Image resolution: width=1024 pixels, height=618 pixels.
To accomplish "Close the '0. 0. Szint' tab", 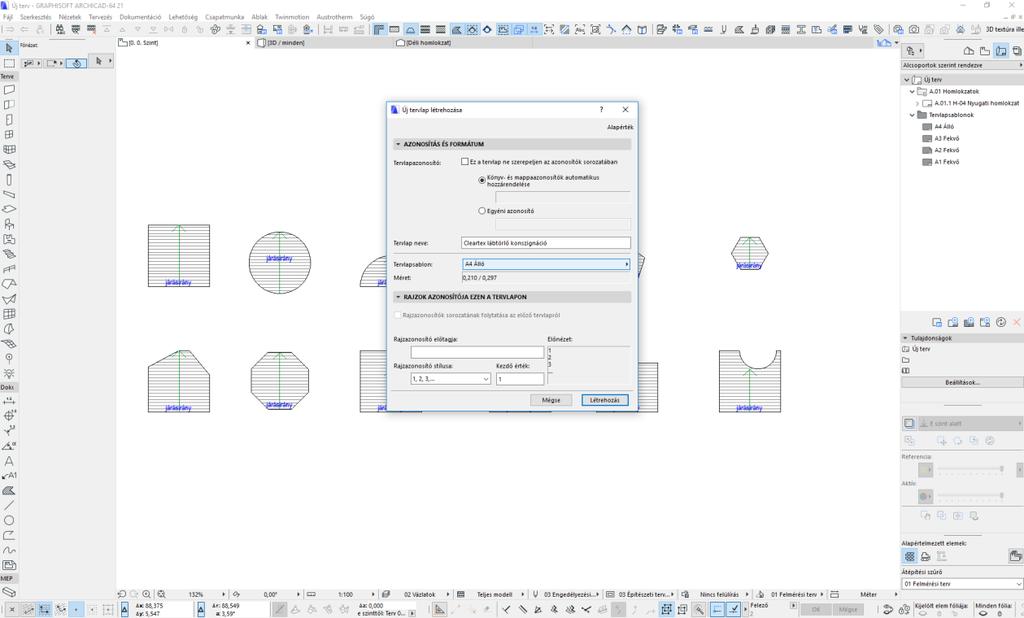I will coord(248,43).
